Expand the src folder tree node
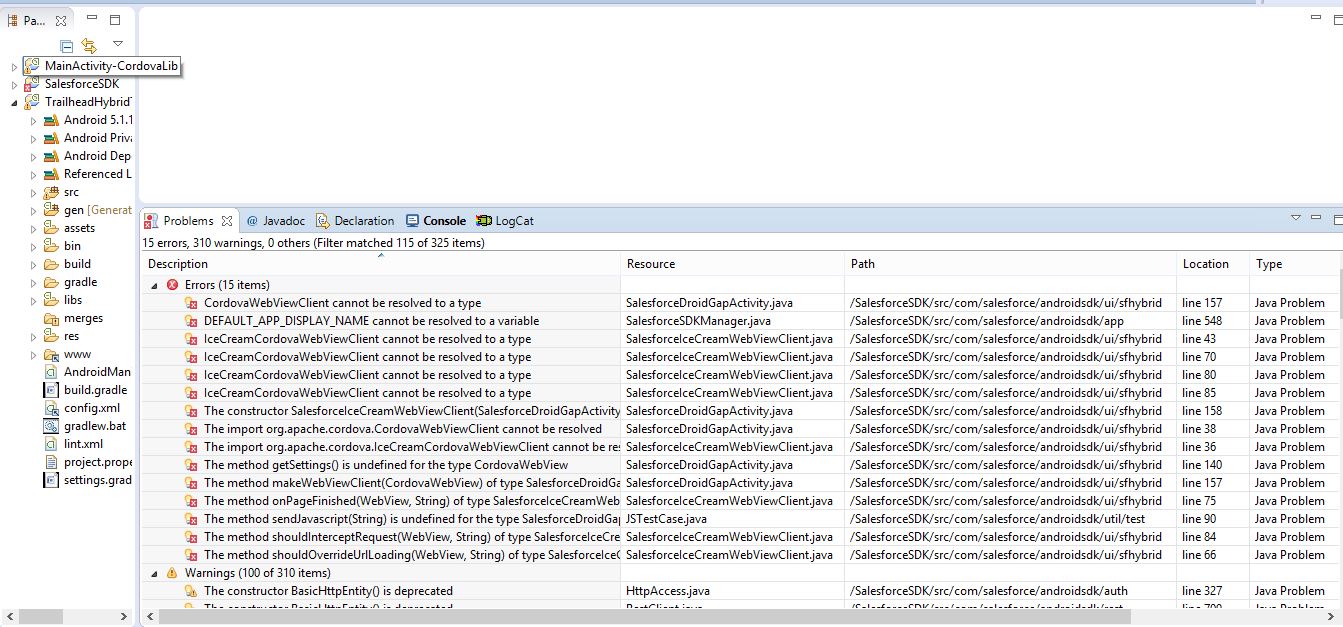Image resolution: width=1343 pixels, height=627 pixels. tap(33, 192)
